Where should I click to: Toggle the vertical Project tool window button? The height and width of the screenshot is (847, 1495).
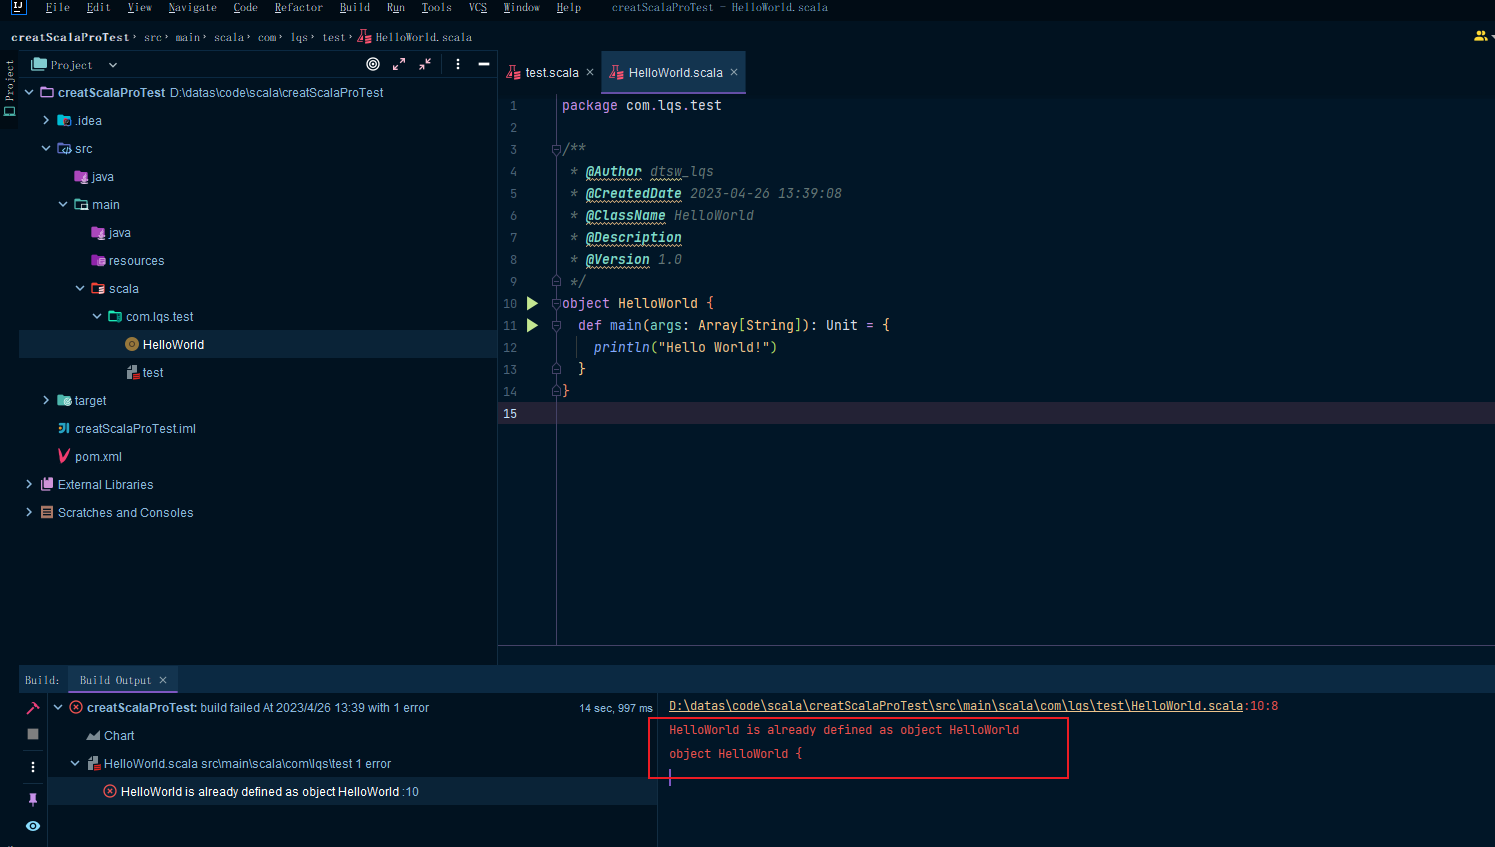click(x=9, y=88)
